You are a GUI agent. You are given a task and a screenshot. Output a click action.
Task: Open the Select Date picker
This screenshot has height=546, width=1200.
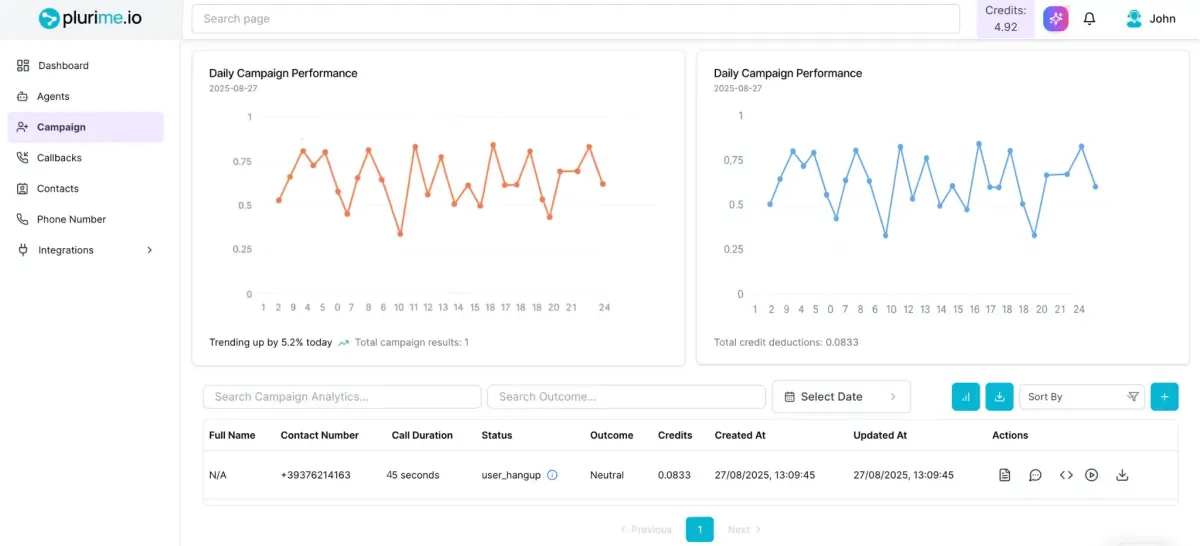tap(841, 397)
